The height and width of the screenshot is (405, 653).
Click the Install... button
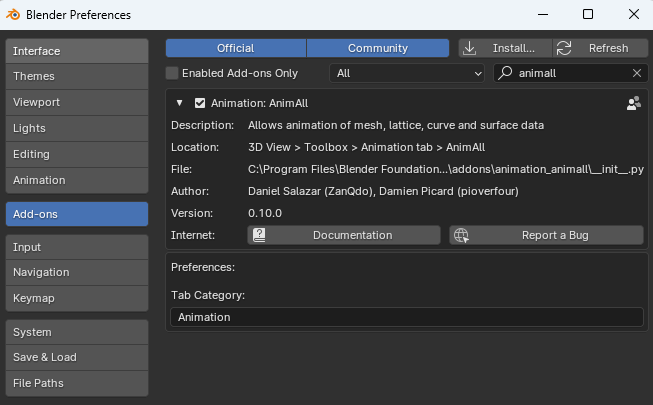[x=506, y=48]
